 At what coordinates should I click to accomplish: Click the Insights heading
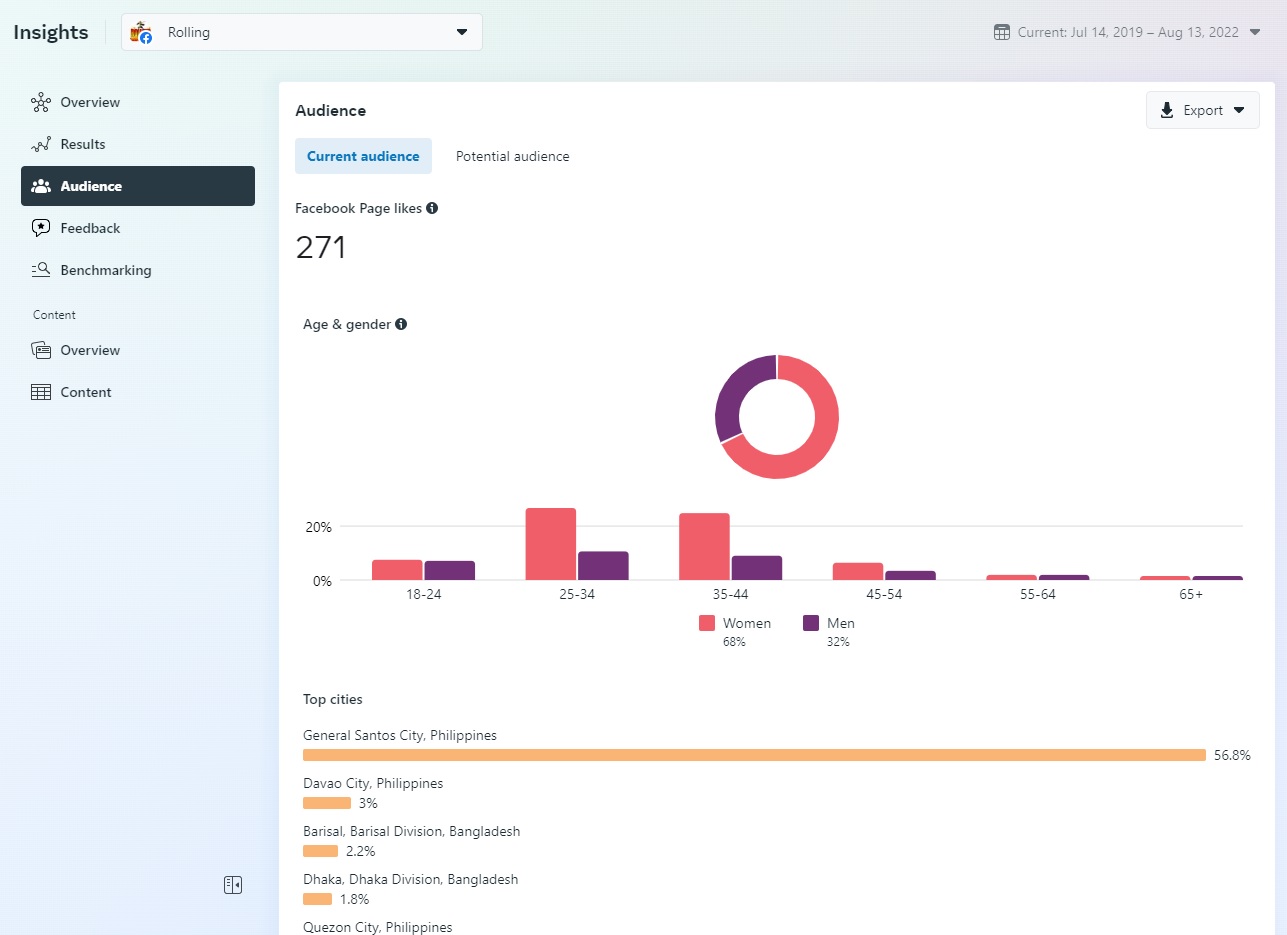tap(51, 32)
